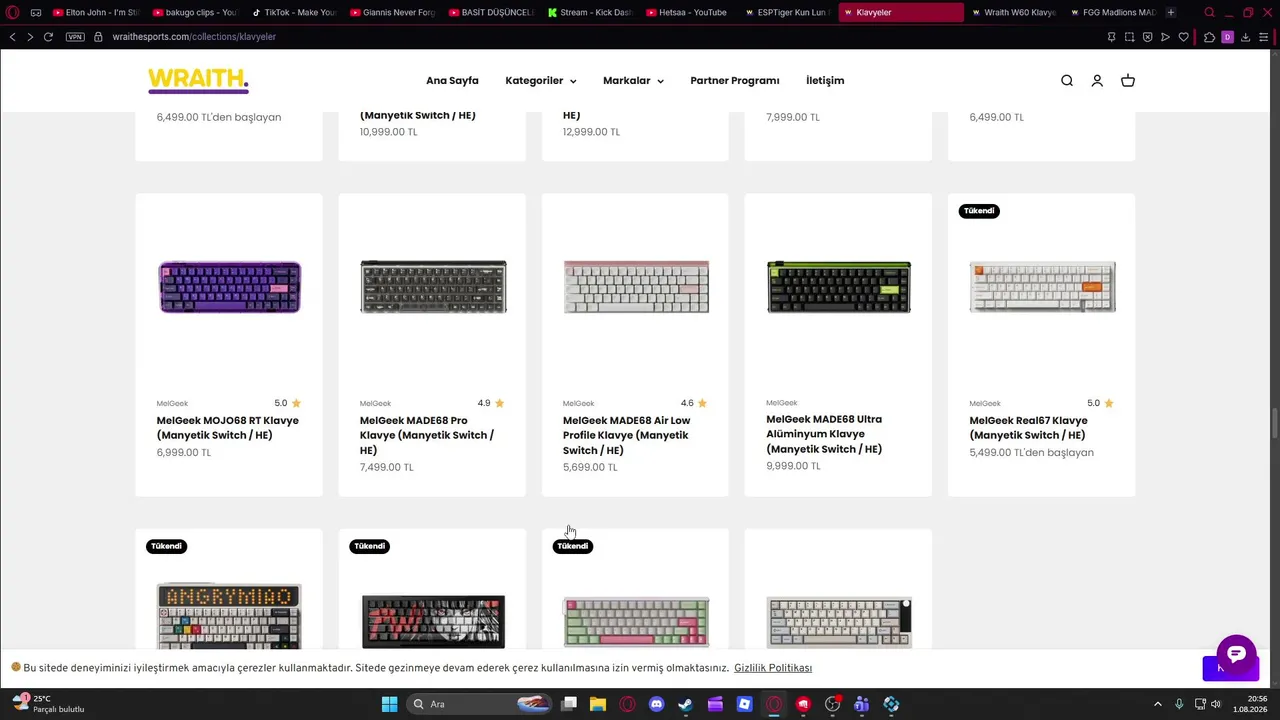Switch to the bakugo clips tab
The width and height of the screenshot is (1280, 720).
[x=195, y=13]
